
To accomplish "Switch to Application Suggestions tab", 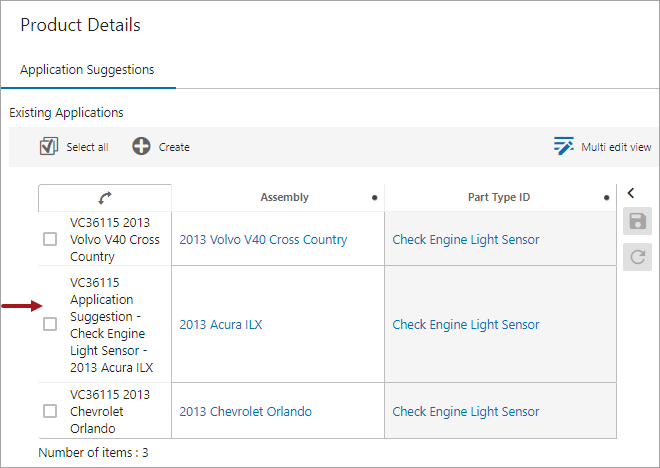I will click(x=87, y=69).
